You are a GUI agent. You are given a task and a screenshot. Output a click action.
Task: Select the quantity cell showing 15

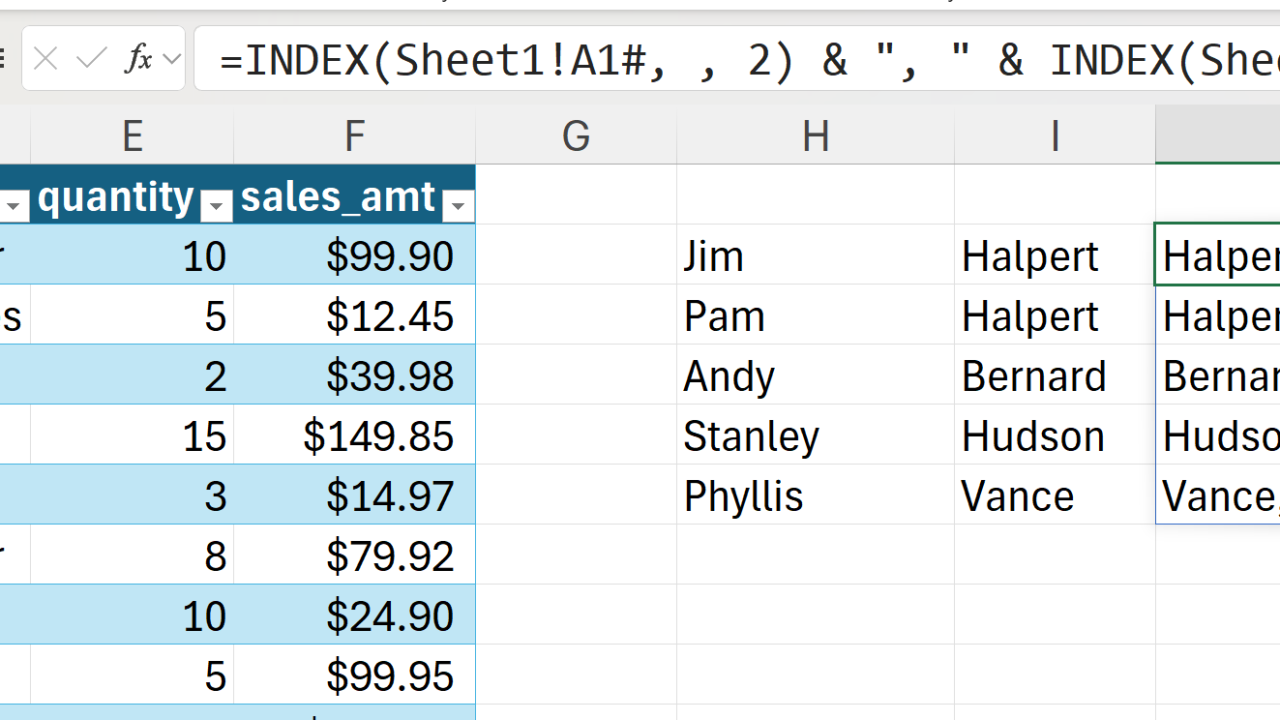(132, 436)
